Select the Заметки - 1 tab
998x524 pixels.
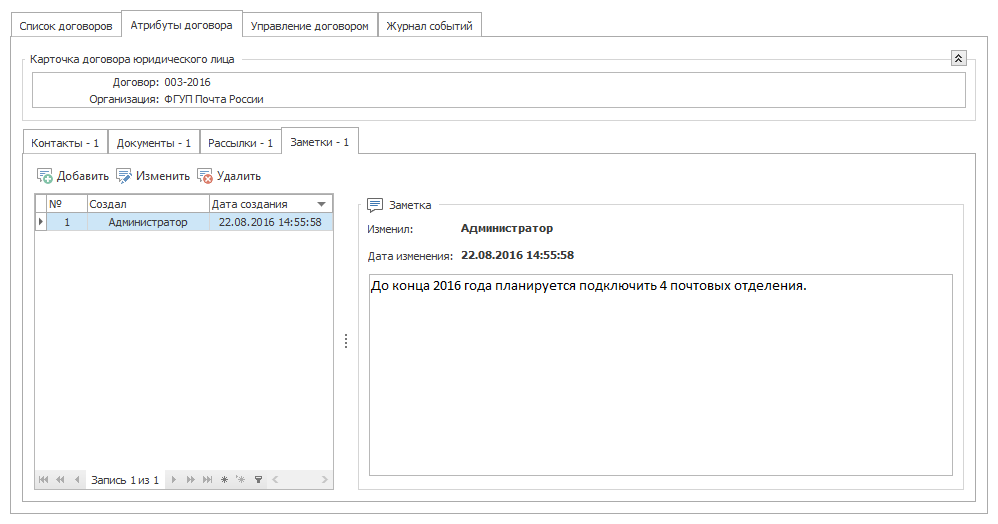[x=320, y=142]
